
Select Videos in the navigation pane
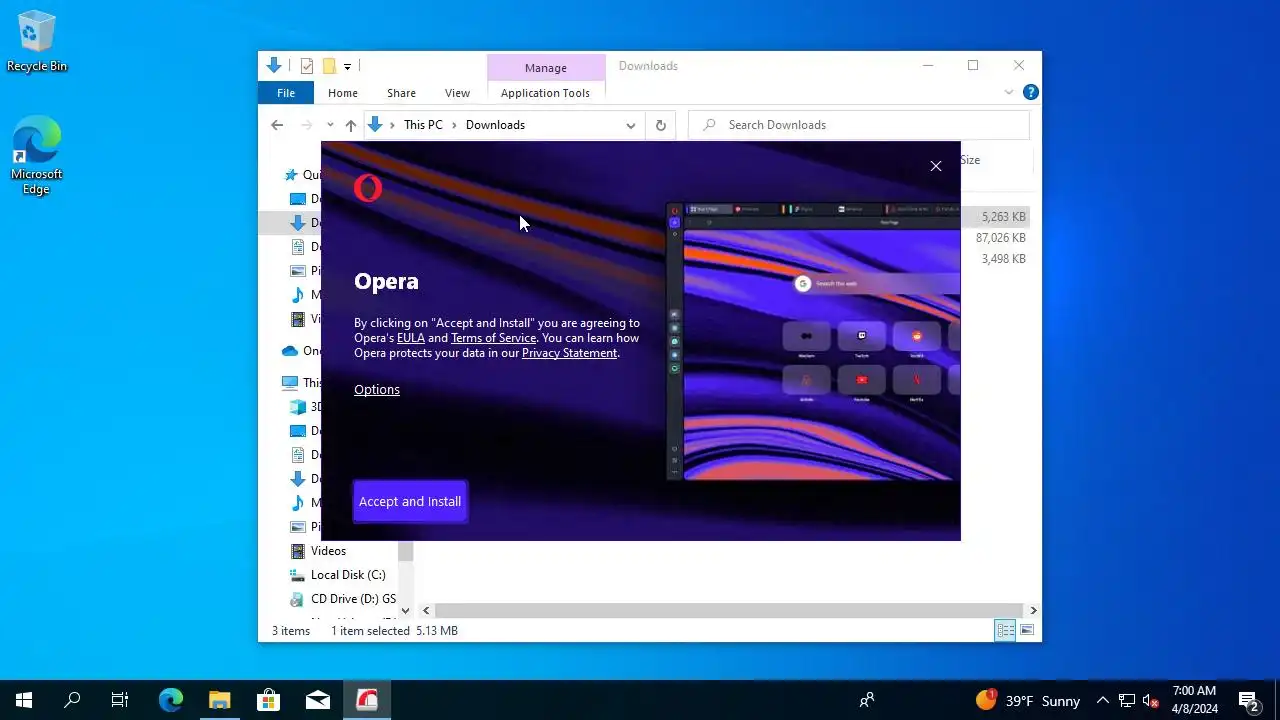328,551
